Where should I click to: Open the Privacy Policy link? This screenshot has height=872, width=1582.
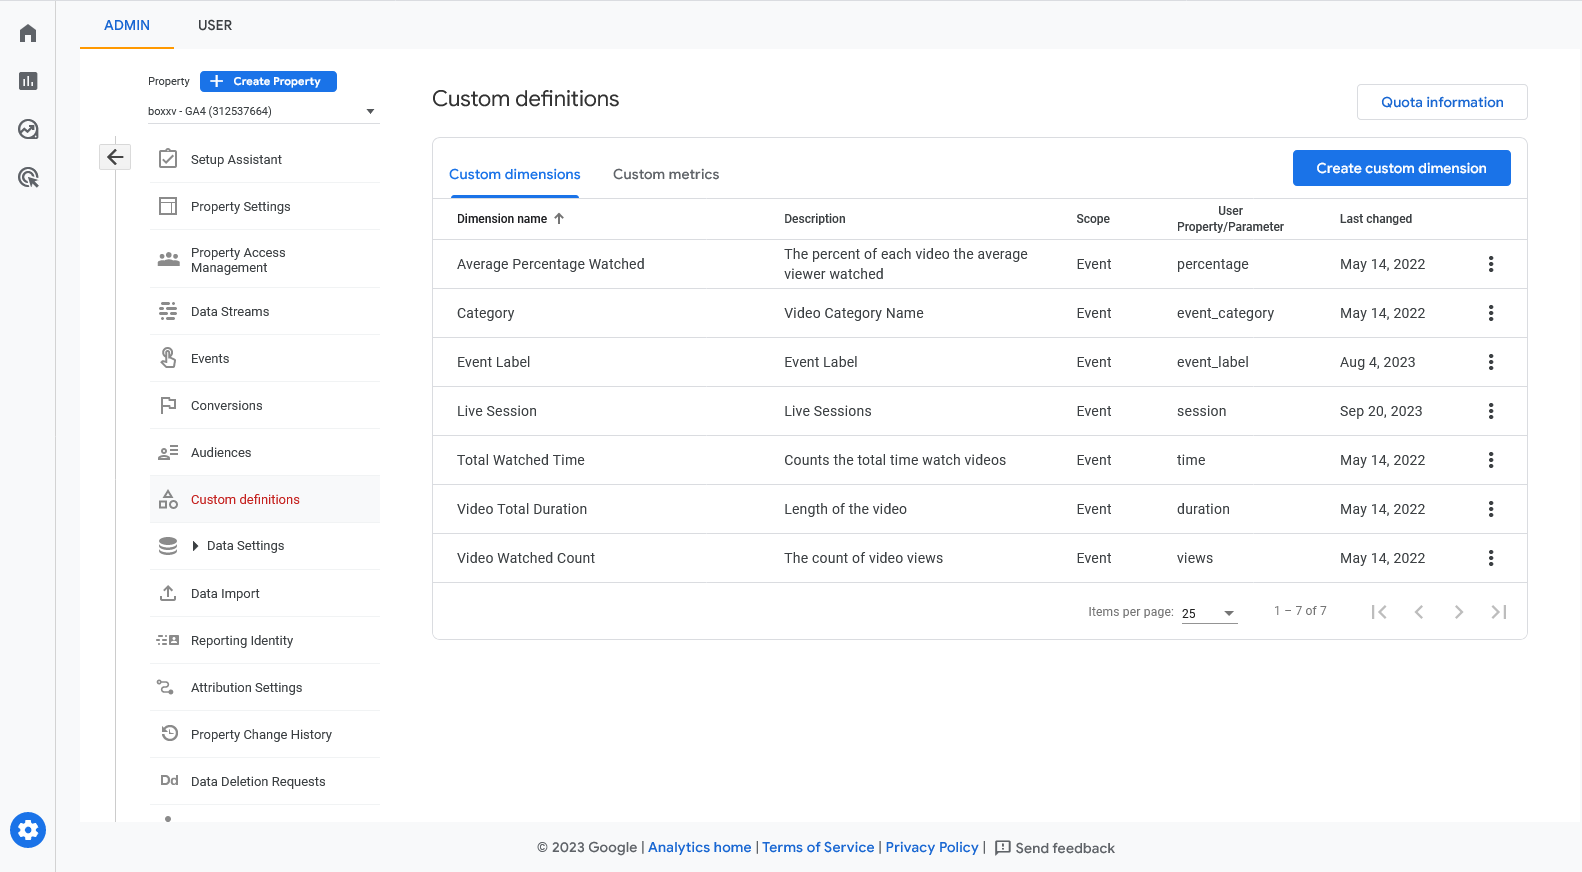[932, 847]
